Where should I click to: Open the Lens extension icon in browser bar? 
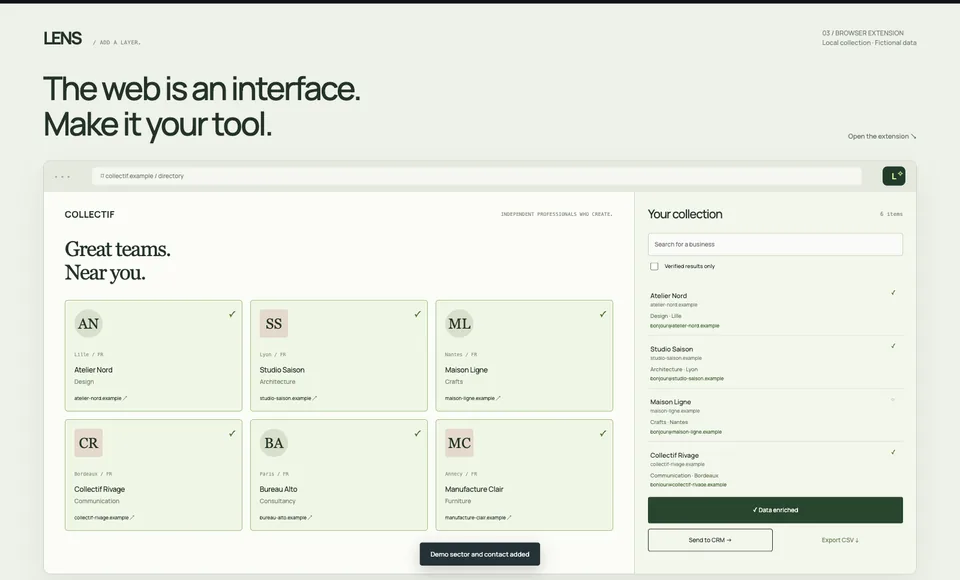pyautogui.click(x=893, y=176)
